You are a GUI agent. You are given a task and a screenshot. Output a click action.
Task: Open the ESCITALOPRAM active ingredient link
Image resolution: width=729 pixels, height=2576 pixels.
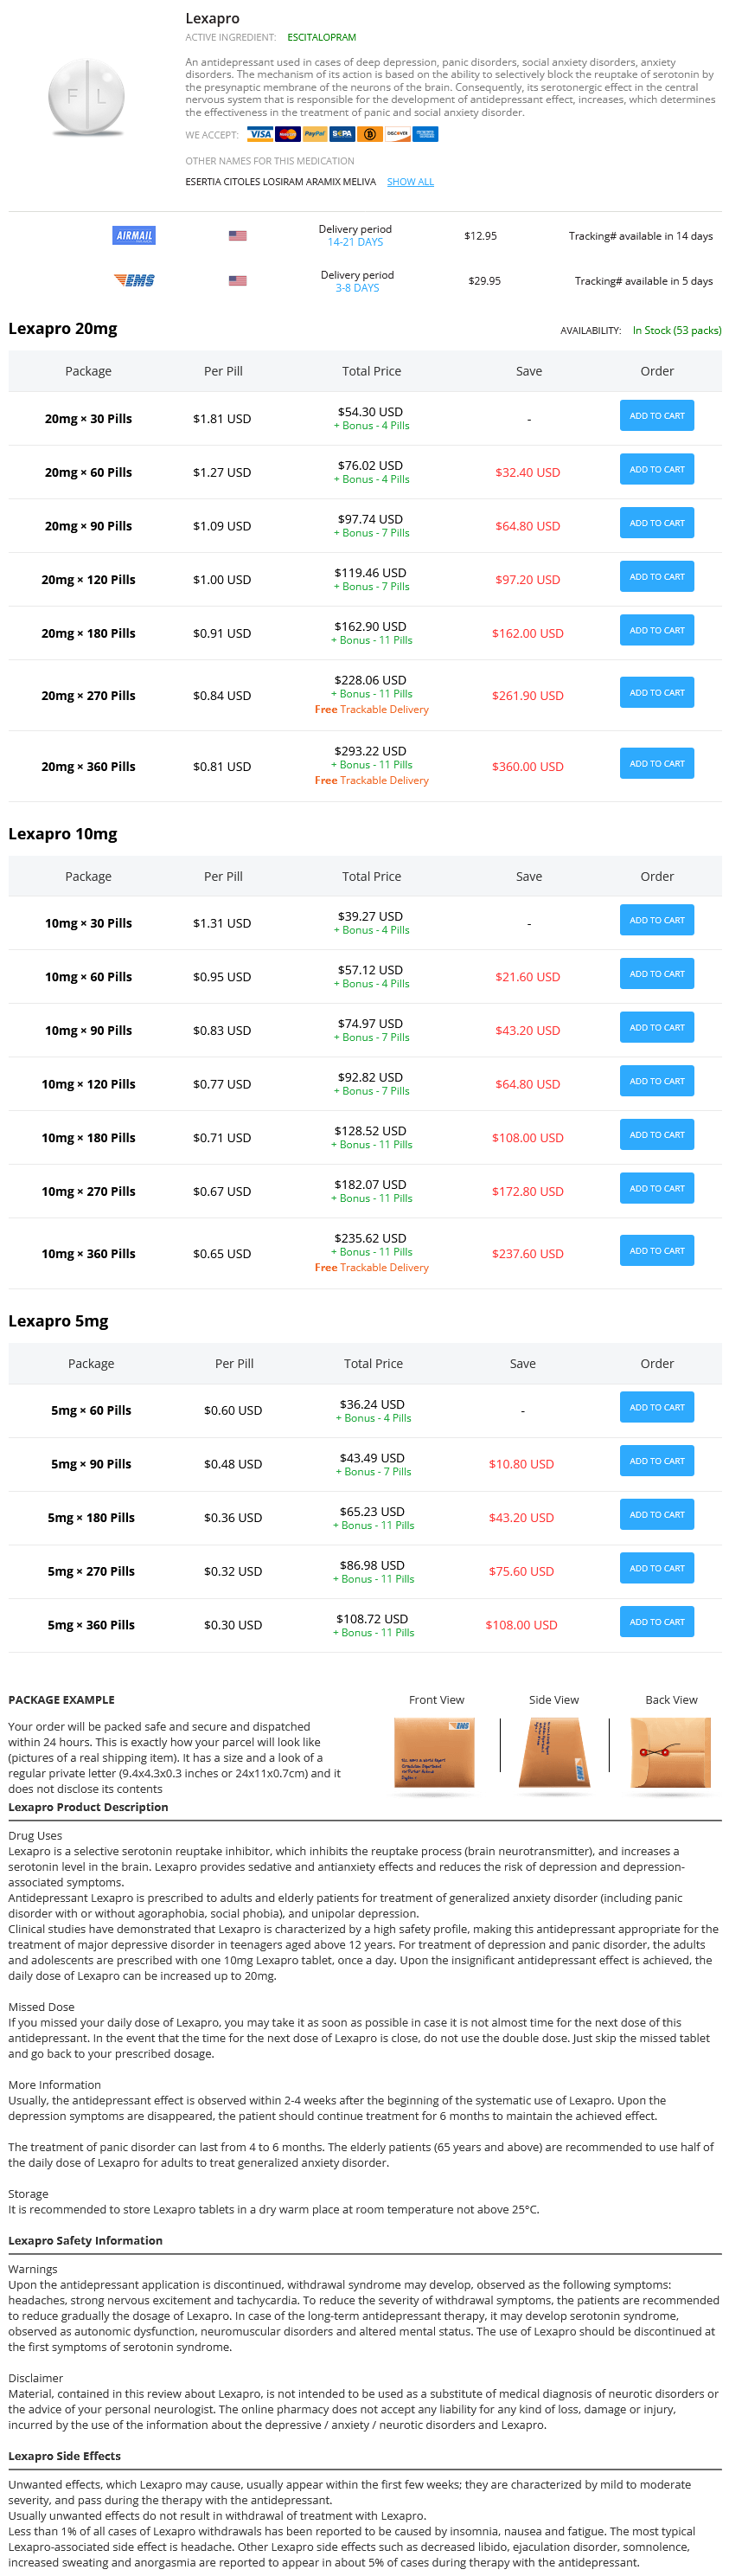tap(321, 38)
